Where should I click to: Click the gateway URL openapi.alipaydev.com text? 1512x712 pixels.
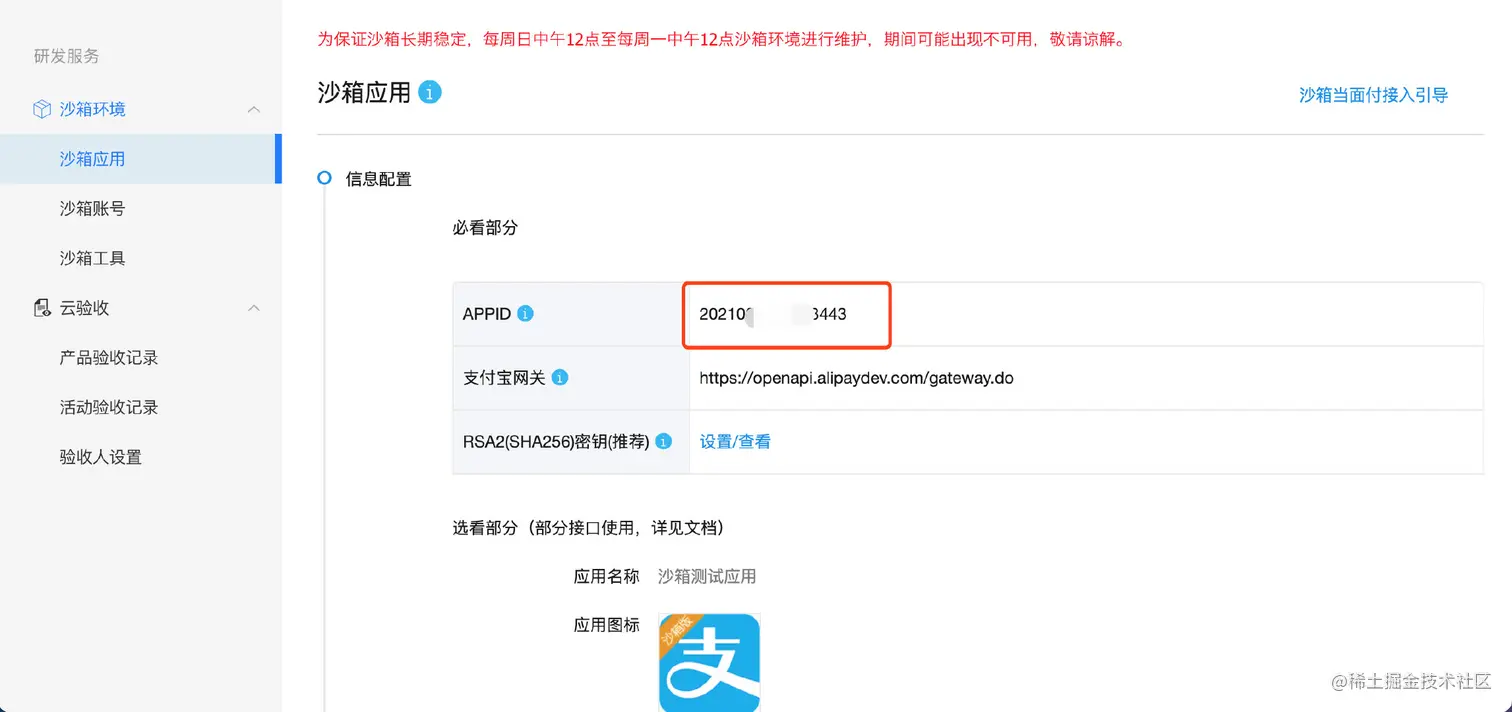pos(856,378)
